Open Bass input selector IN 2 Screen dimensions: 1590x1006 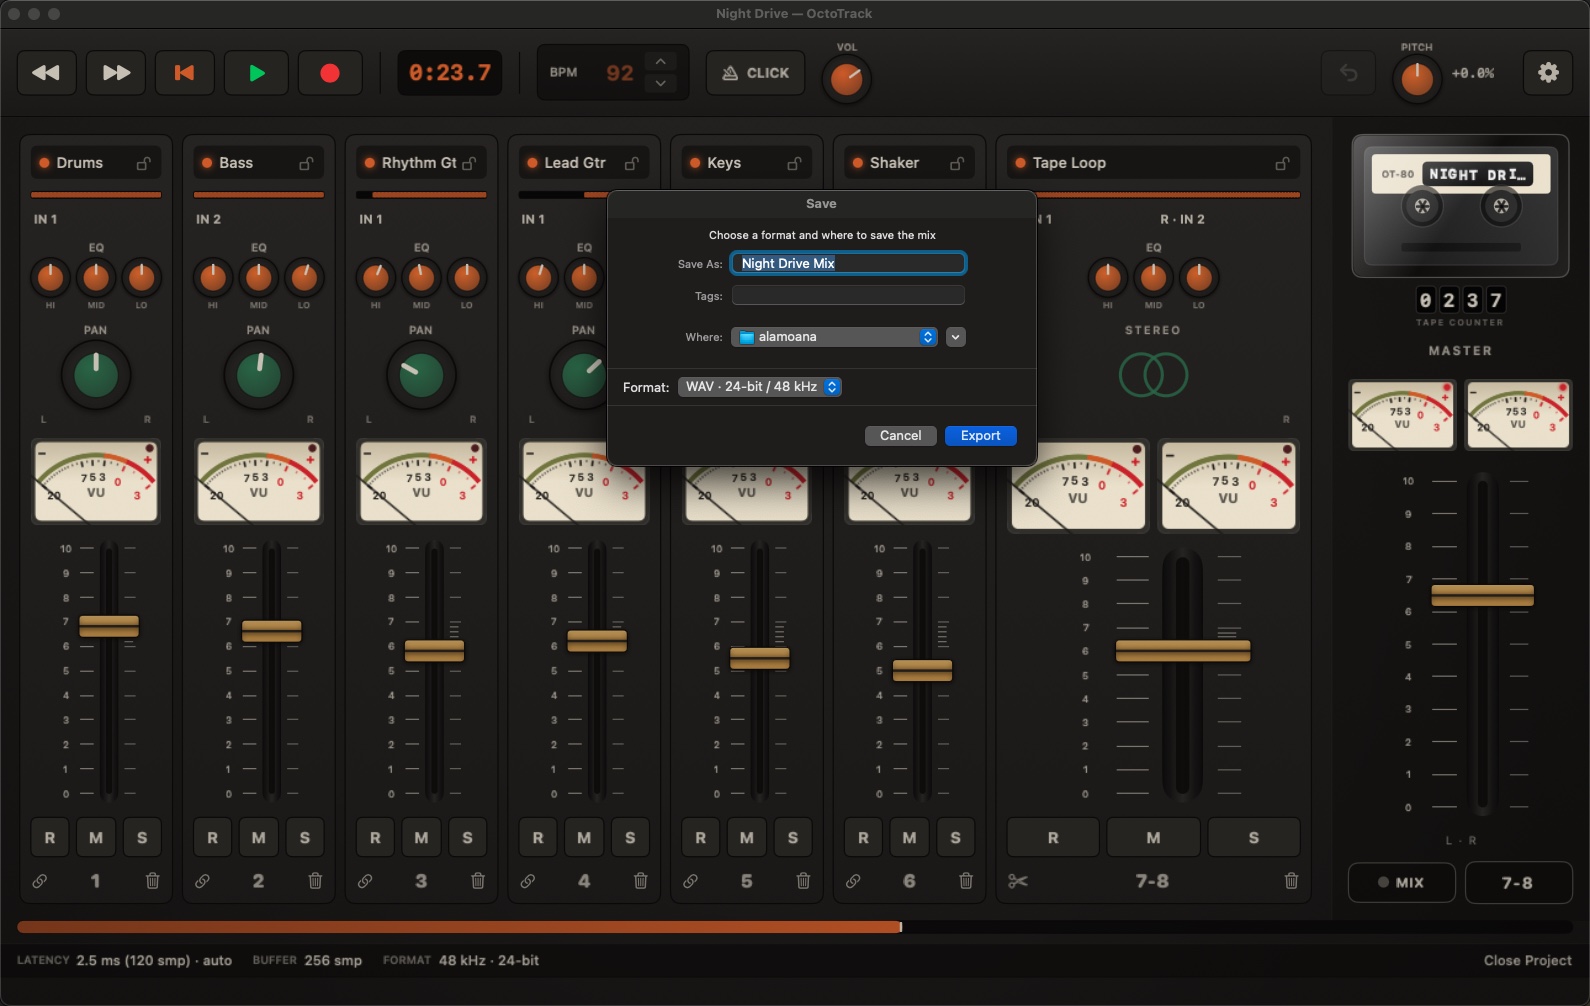pyautogui.click(x=208, y=219)
